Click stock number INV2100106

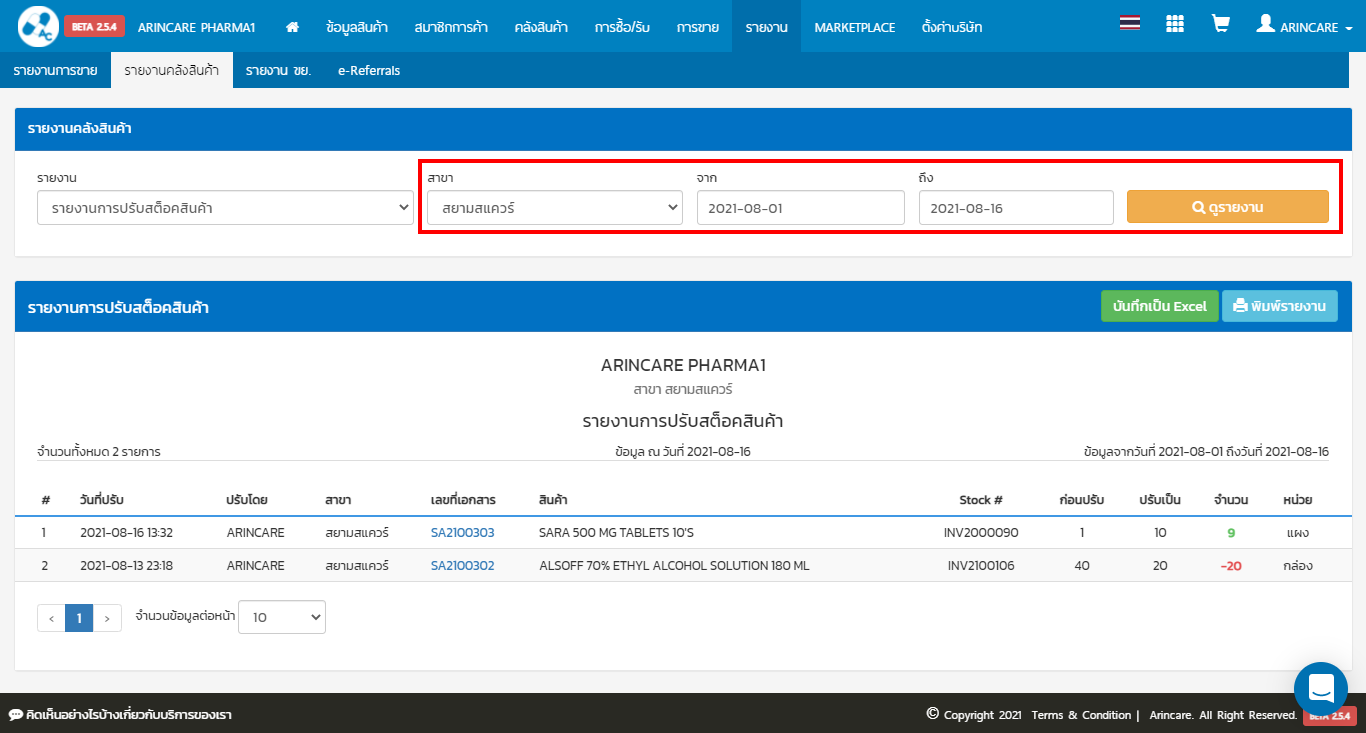(981, 565)
